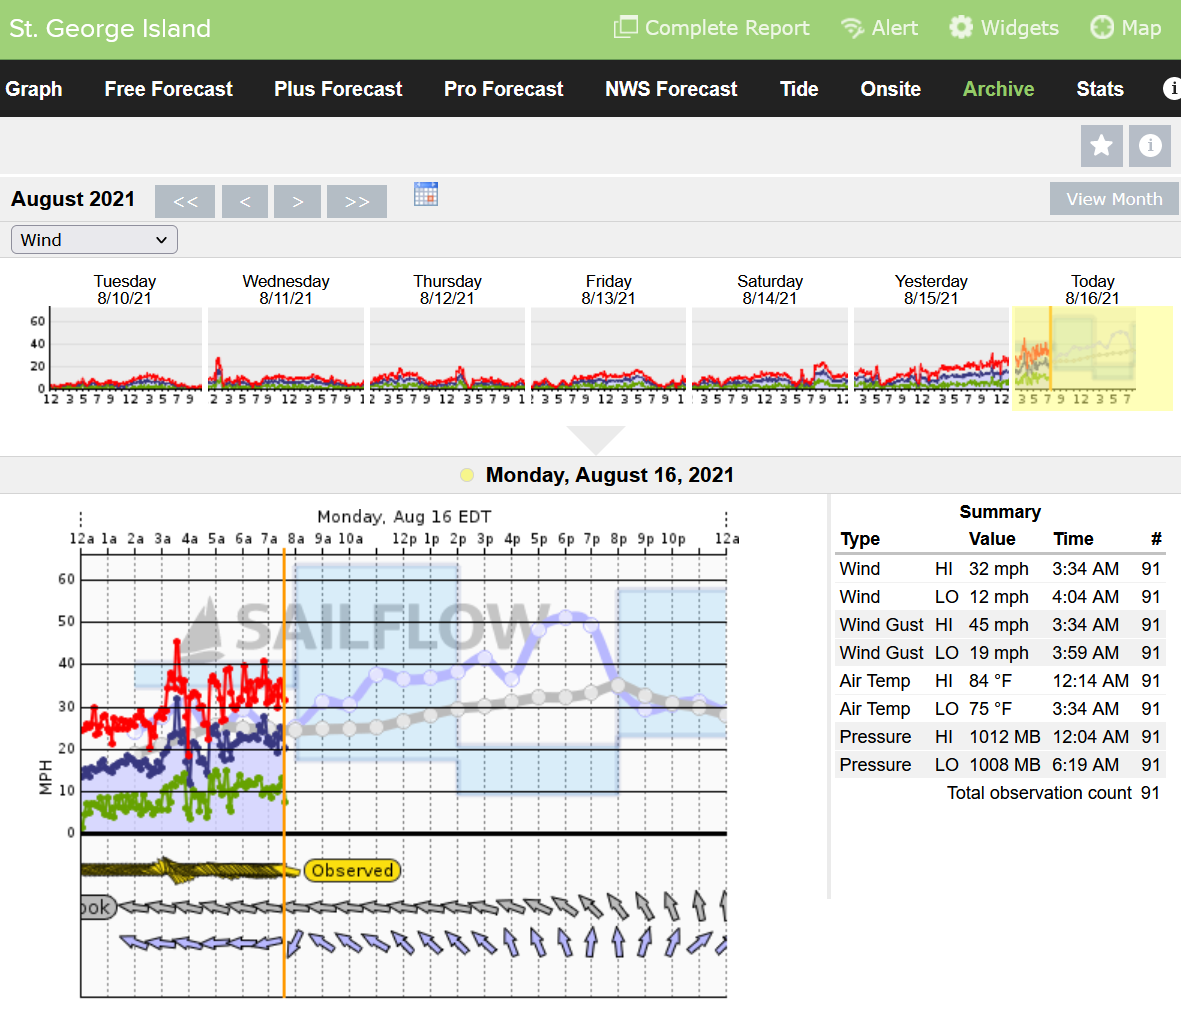This screenshot has width=1181, height=1024.
Task: Open the Stats tab
Action: [x=1100, y=89]
